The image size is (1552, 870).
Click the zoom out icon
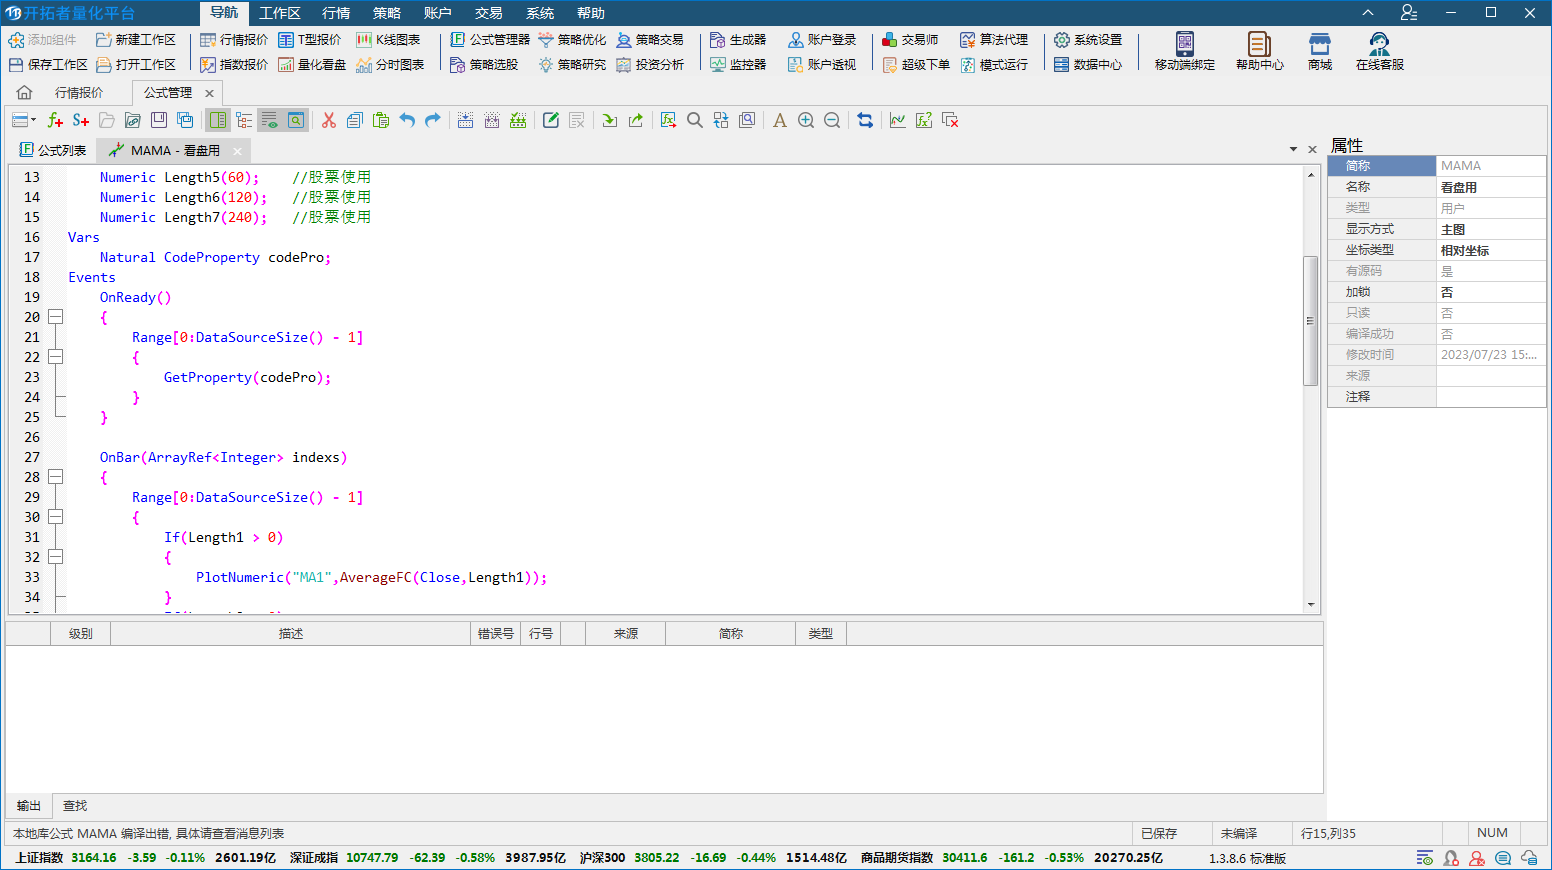pos(832,120)
